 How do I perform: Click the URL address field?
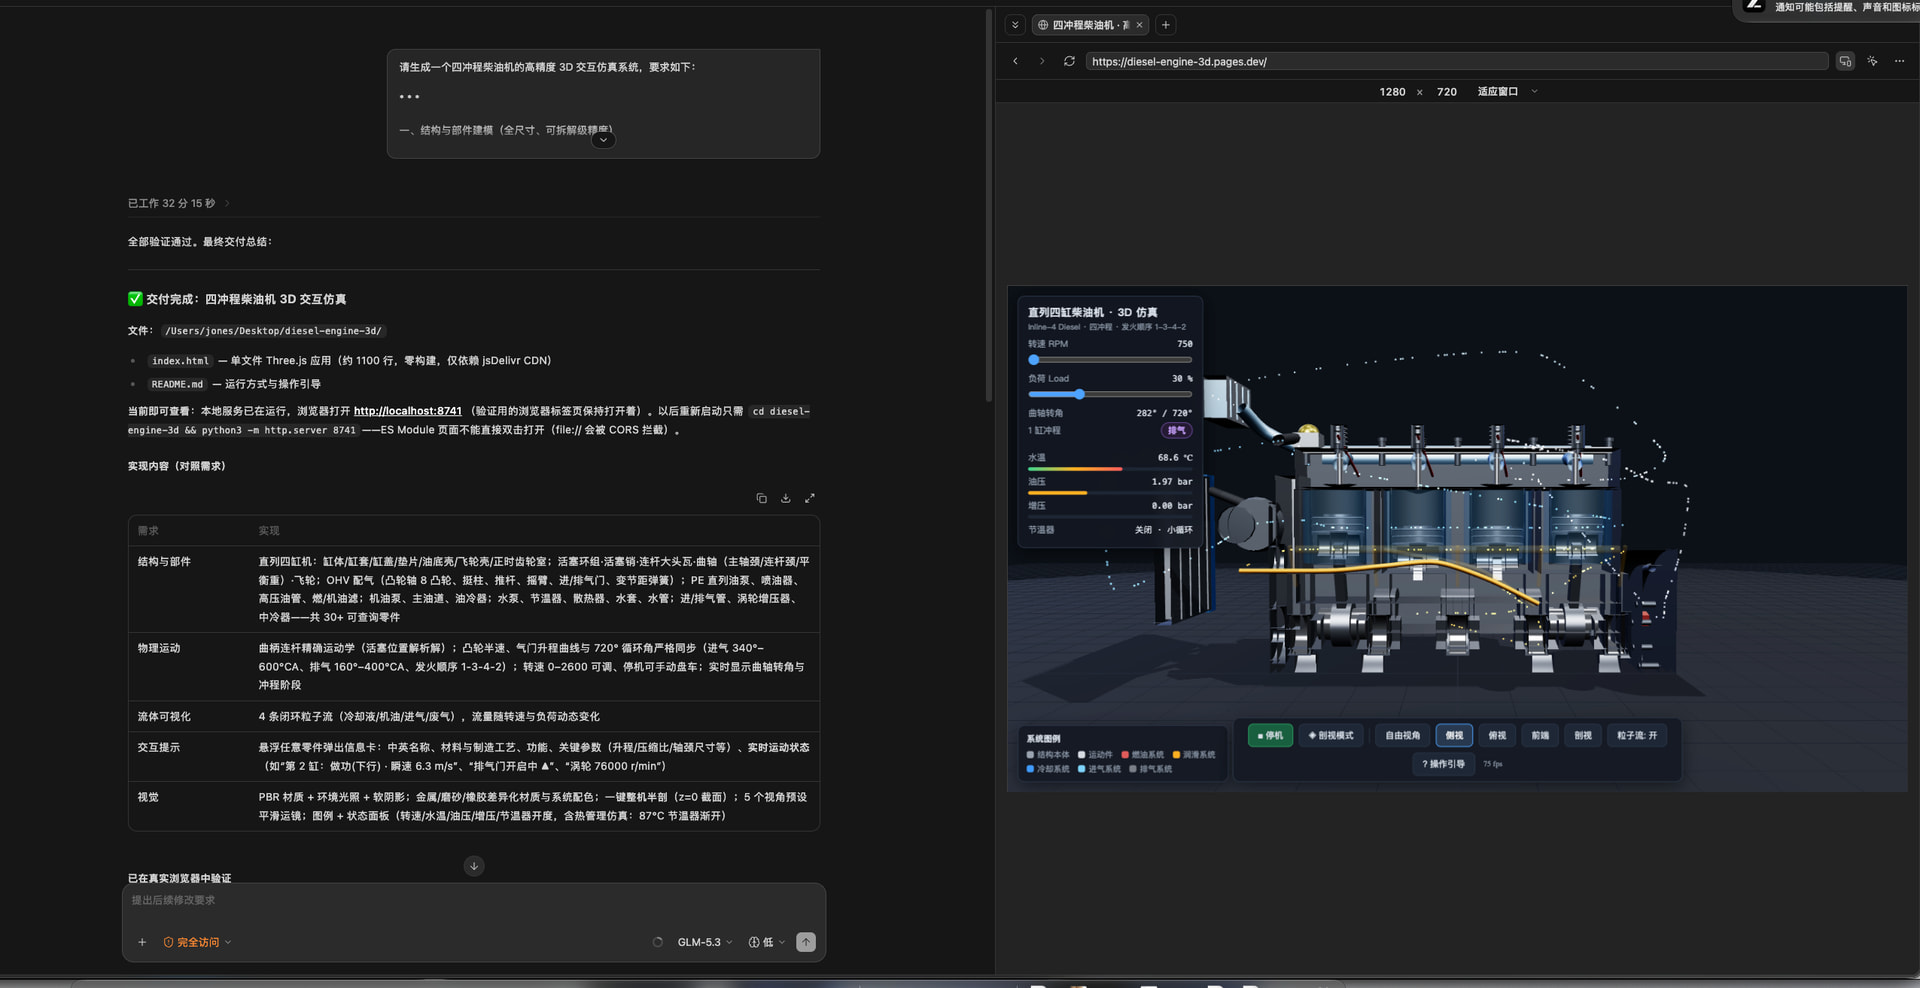(1457, 61)
